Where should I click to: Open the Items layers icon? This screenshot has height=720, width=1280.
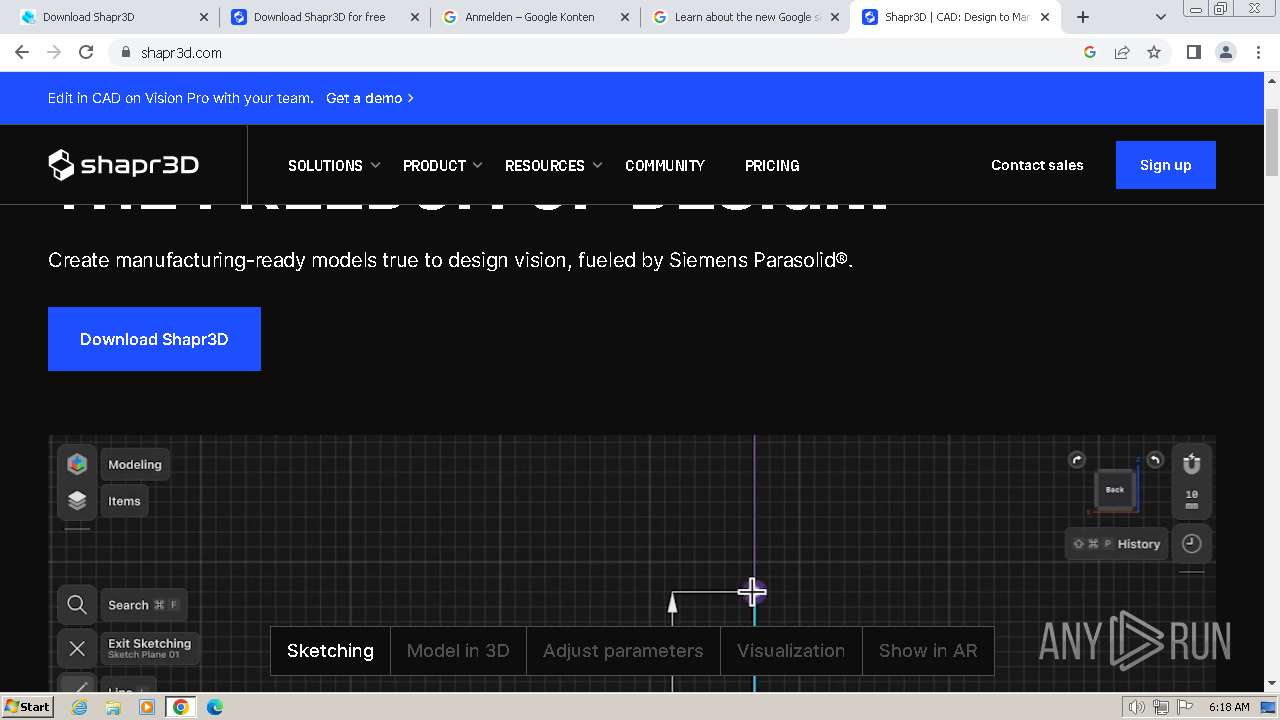(77, 501)
